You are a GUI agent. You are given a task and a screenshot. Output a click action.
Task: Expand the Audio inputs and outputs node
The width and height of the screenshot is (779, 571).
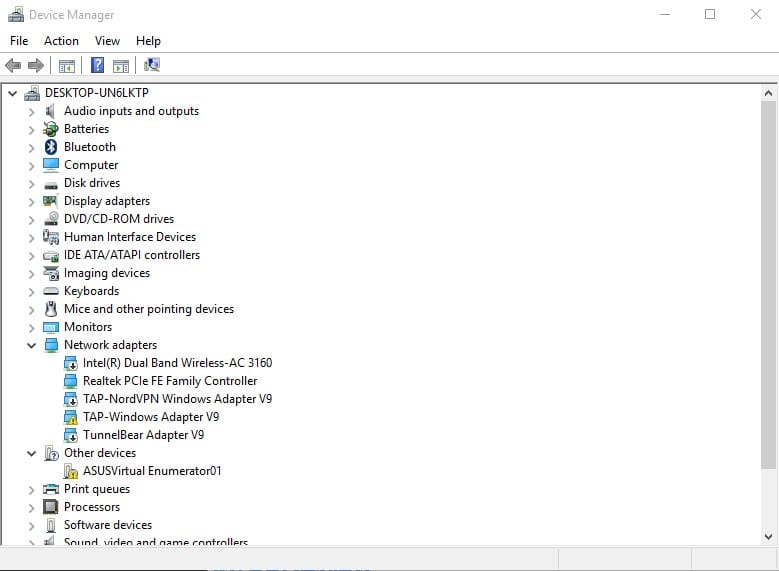tap(32, 111)
